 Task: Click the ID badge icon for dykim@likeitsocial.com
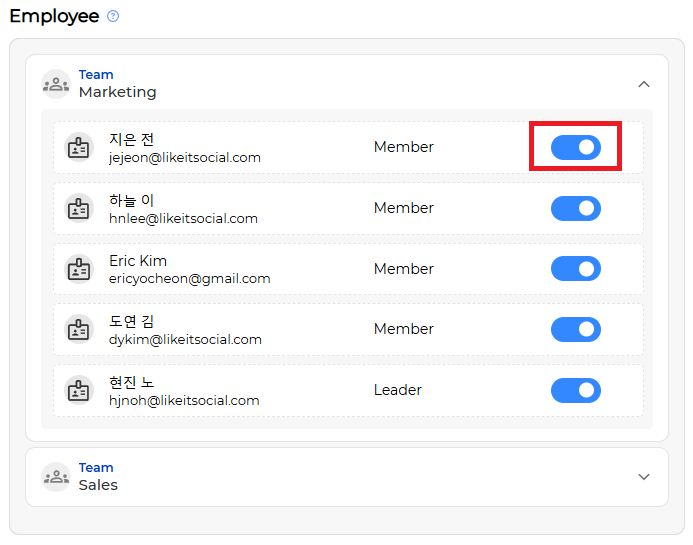coord(79,329)
